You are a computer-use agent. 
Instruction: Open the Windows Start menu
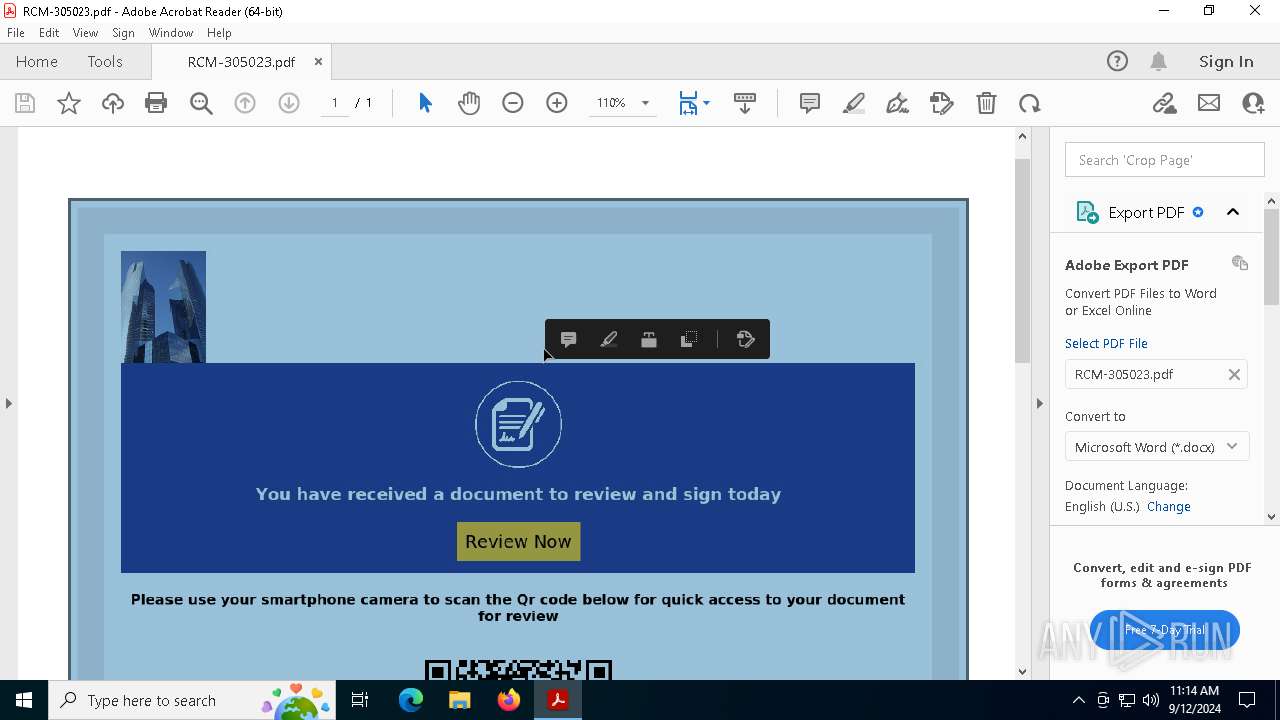tap(24, 700)
